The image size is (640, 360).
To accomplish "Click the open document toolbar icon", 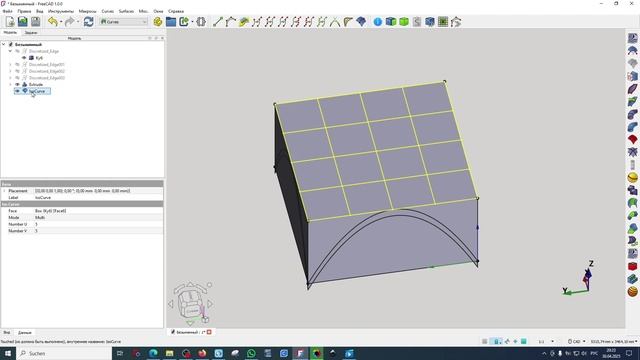I will pyautogui.click(x=23, y=22).
